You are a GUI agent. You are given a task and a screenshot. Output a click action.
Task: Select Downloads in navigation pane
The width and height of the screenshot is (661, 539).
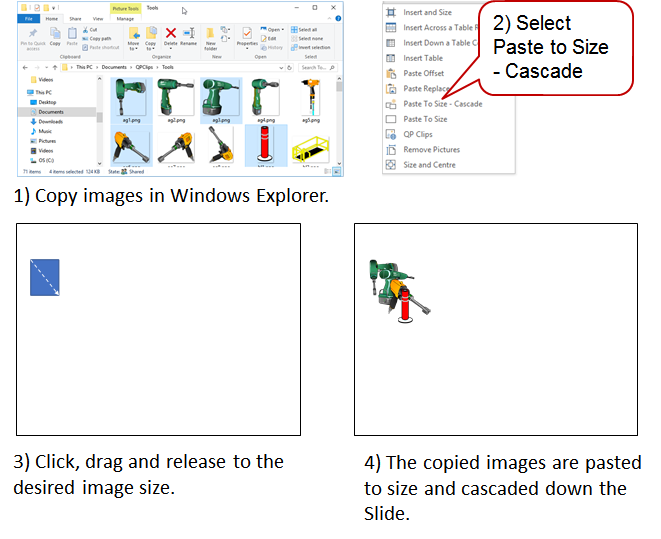click(50, 121)
